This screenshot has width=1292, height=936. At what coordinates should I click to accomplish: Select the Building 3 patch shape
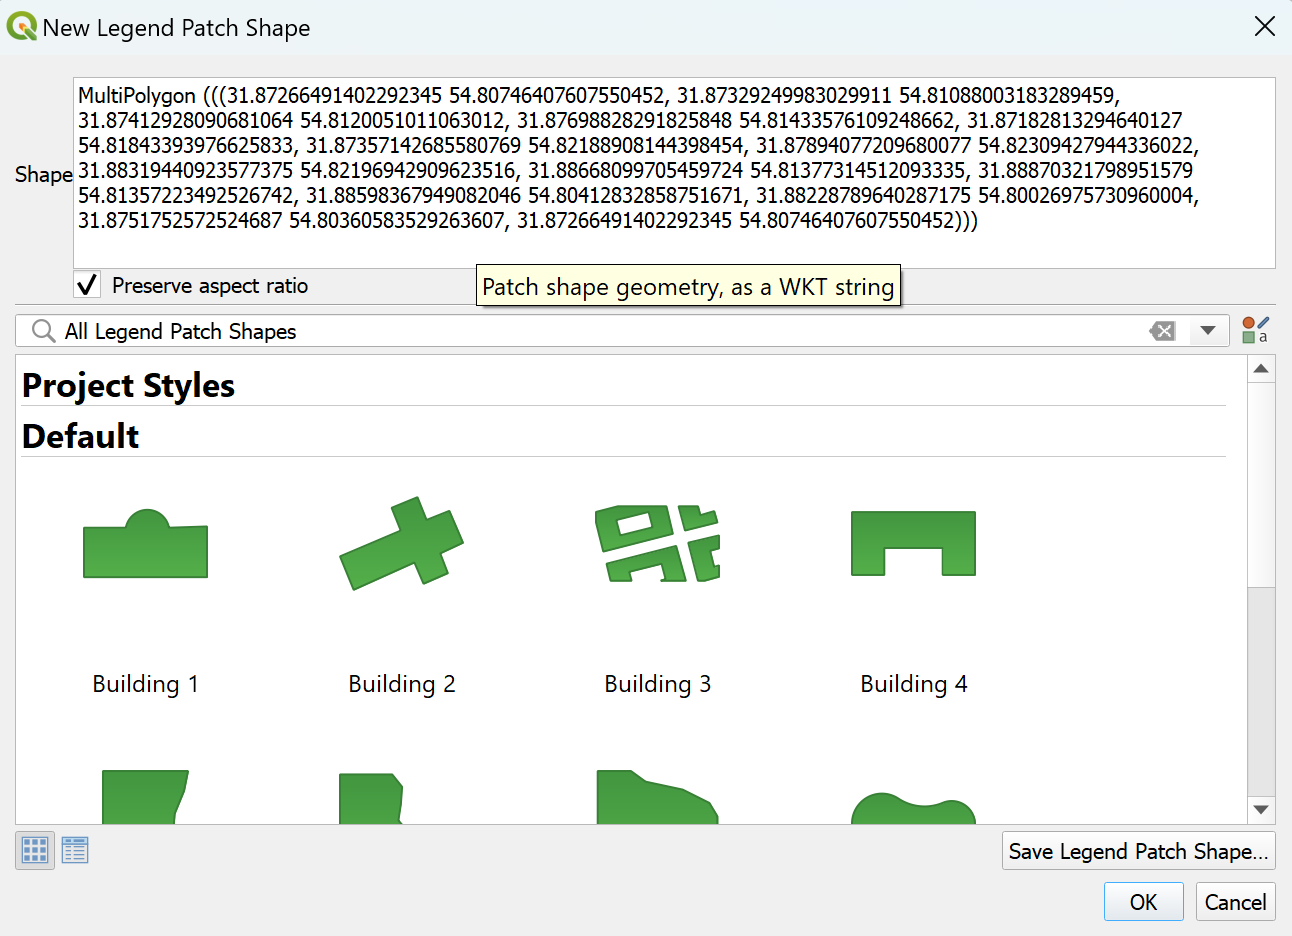(657, 543)
